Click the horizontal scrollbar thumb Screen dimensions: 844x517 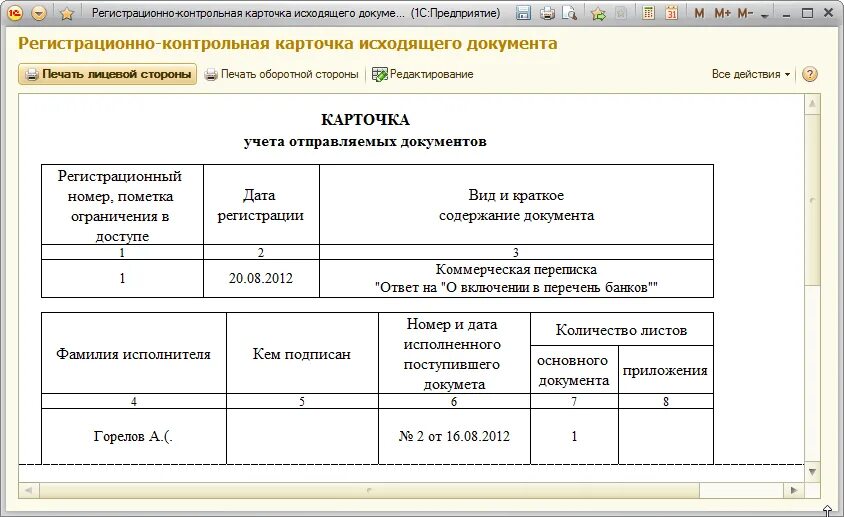tap(369, 490)
